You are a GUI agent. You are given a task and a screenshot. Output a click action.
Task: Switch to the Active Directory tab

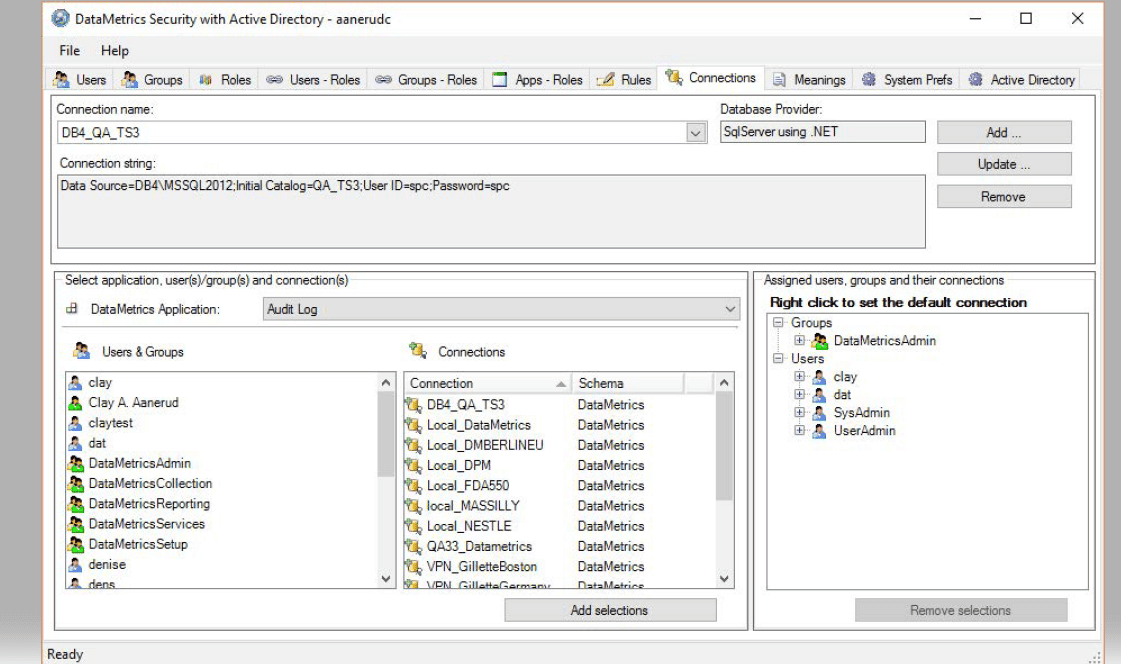point(1021,79)
